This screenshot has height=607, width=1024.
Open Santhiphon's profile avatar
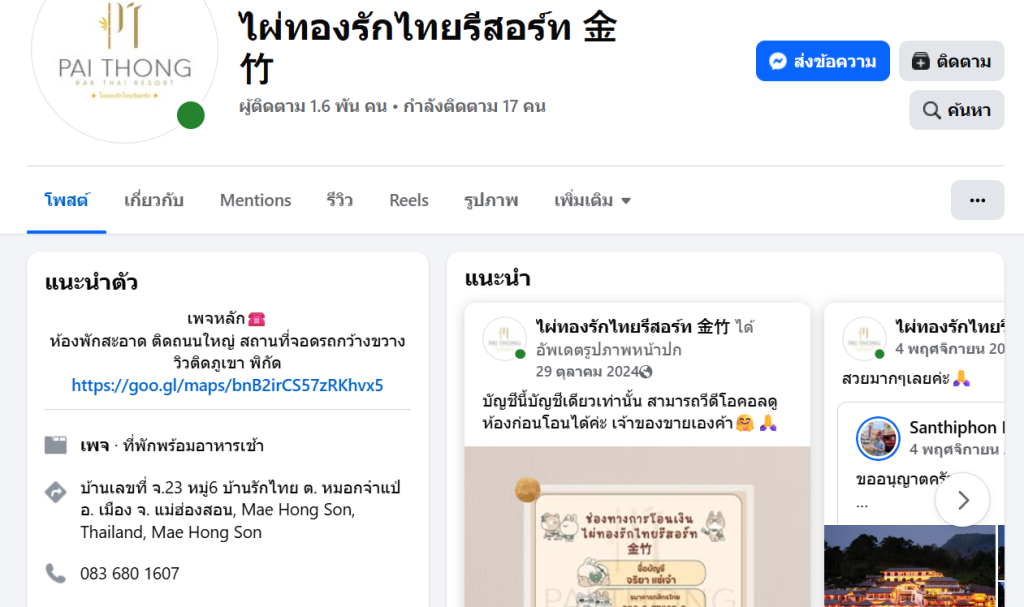point(878,438)
